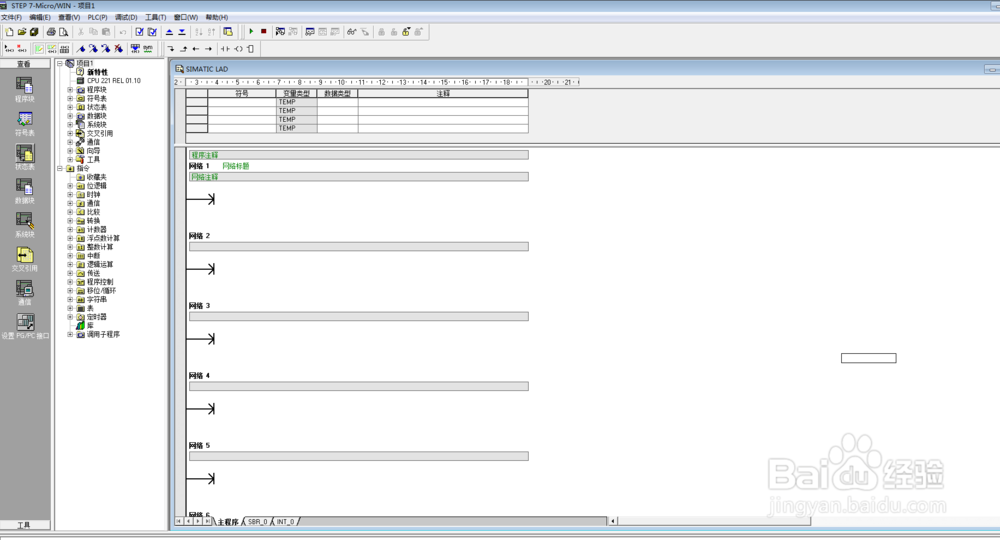Click the yellow unlock force icon
The height and width of the screenshot is (540, 1000).
click(406, 32)
